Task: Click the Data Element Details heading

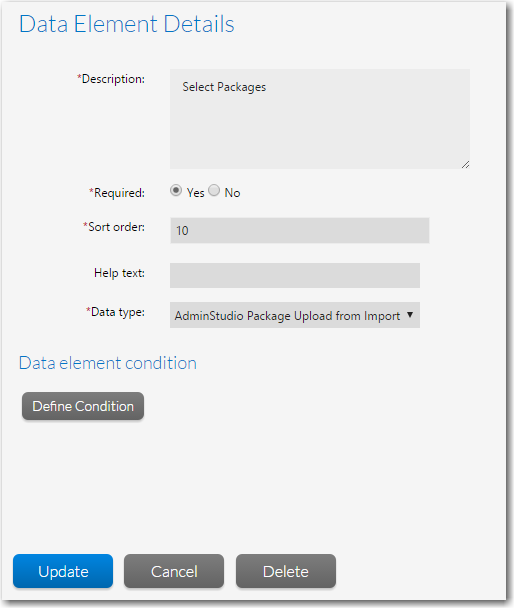Action: [x=127, y=24]
